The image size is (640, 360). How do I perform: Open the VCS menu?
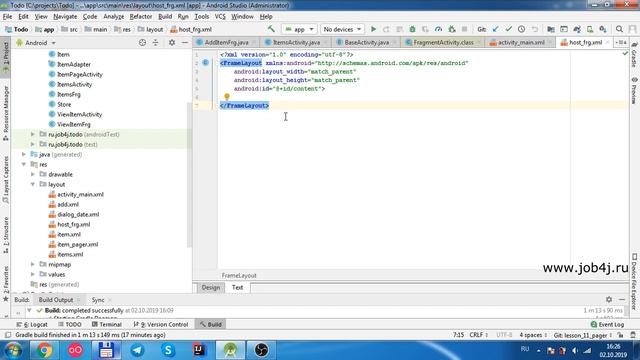pos(220,17)
